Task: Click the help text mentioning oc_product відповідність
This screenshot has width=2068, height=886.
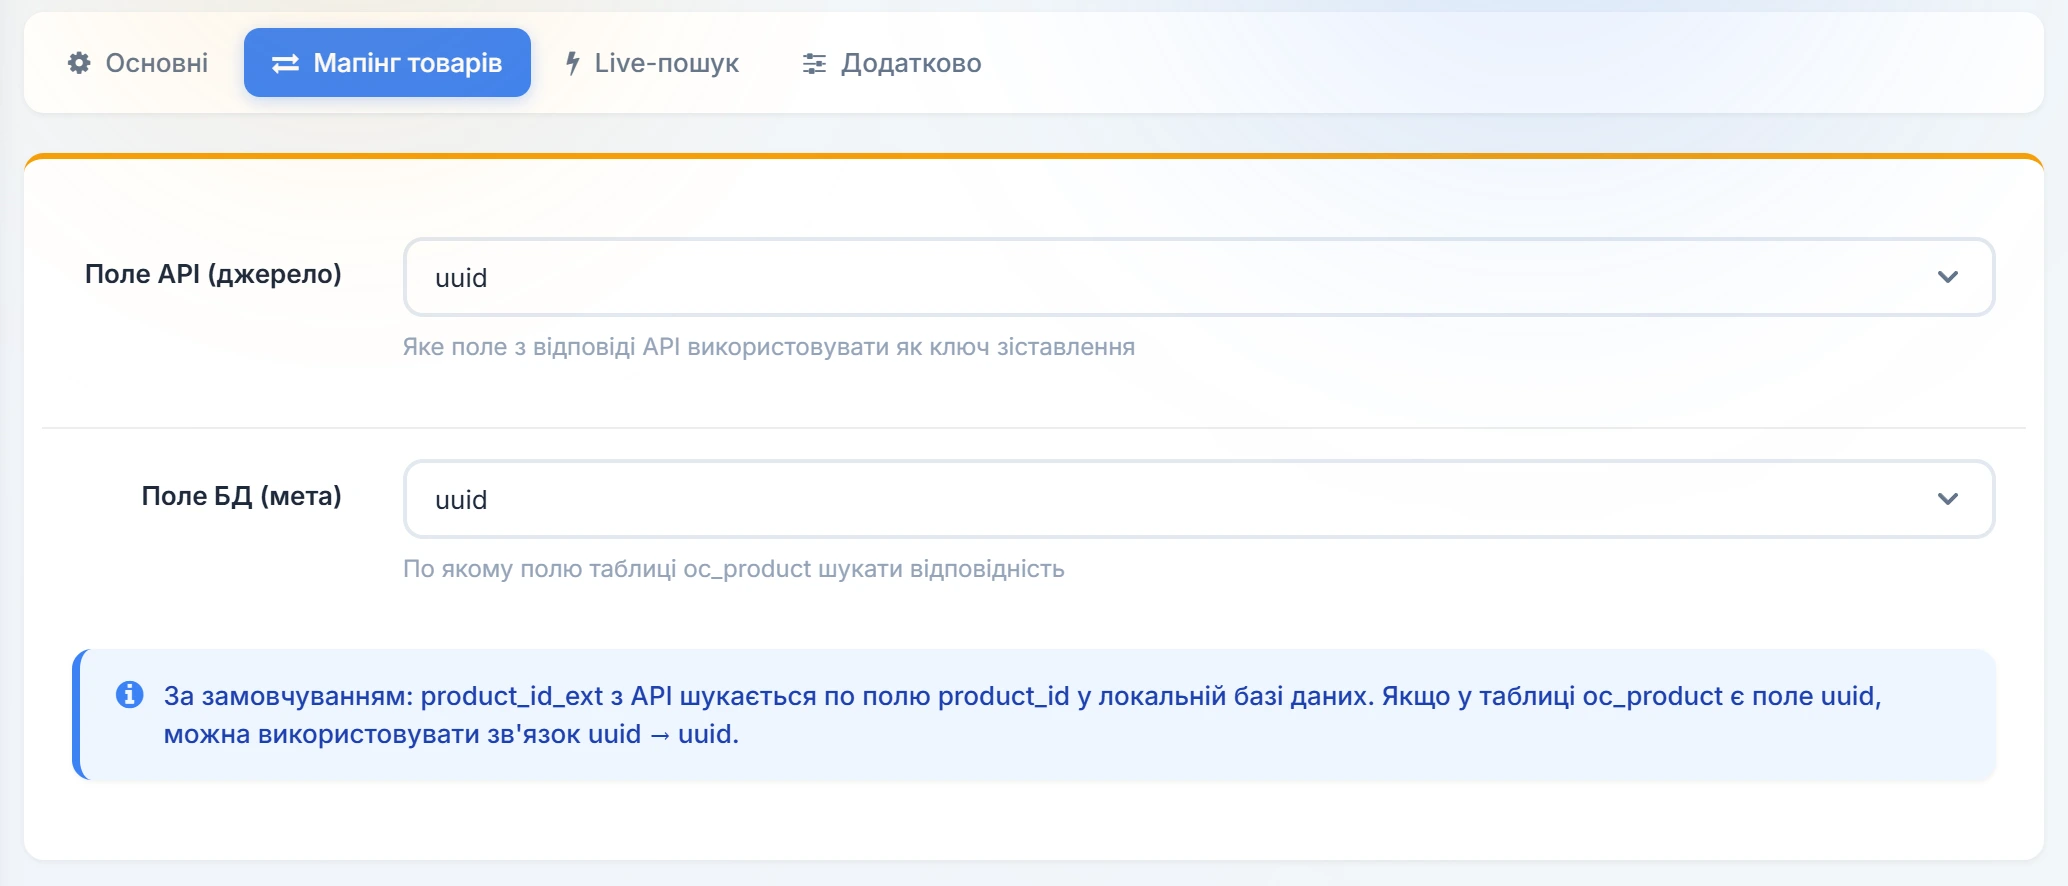Action: [x=733, y=569]
